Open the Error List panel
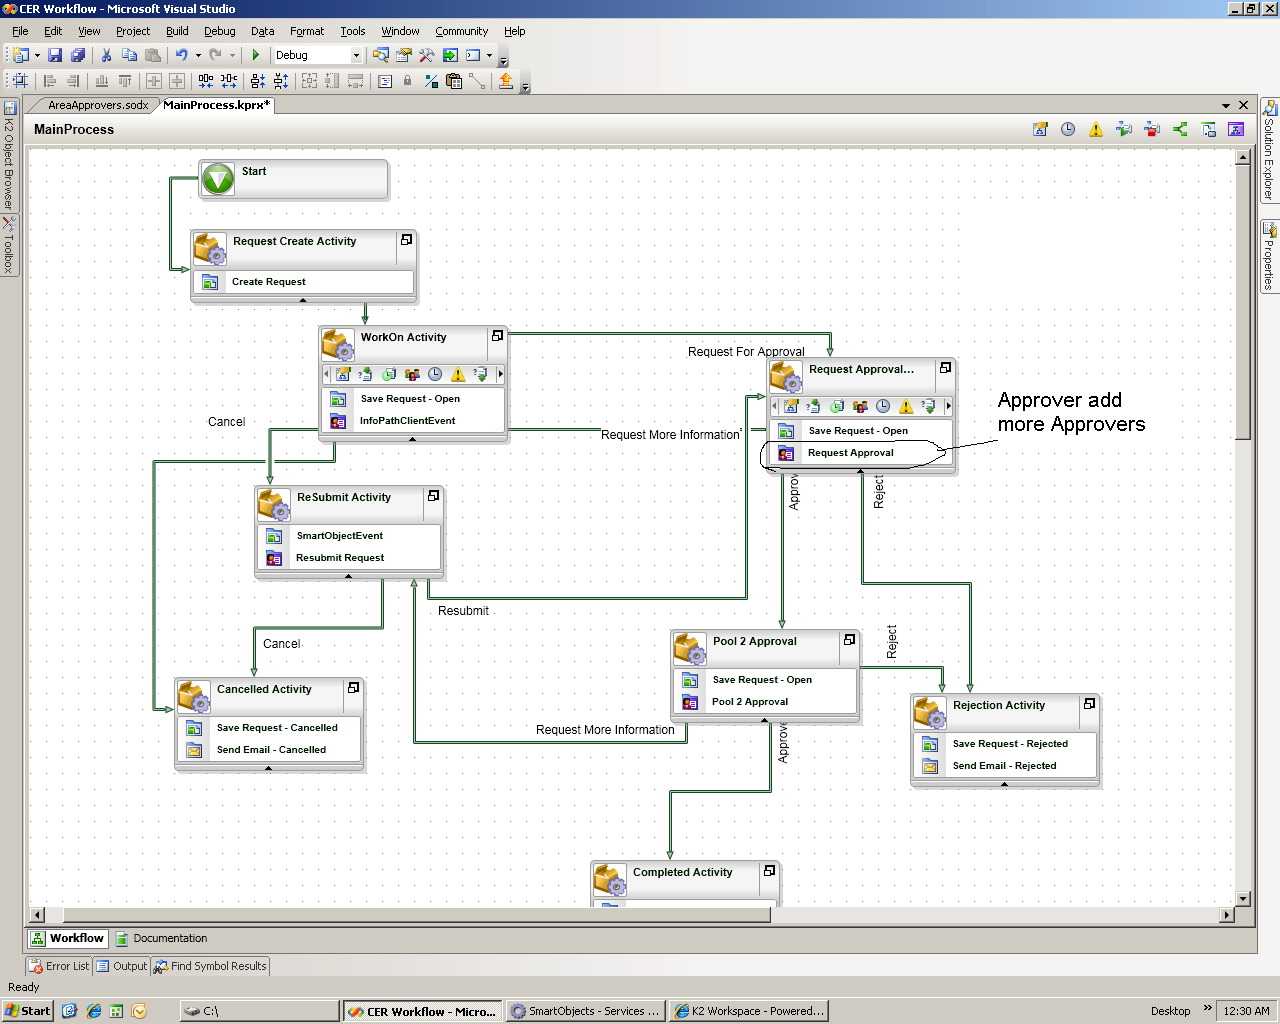 pos(59,966)
